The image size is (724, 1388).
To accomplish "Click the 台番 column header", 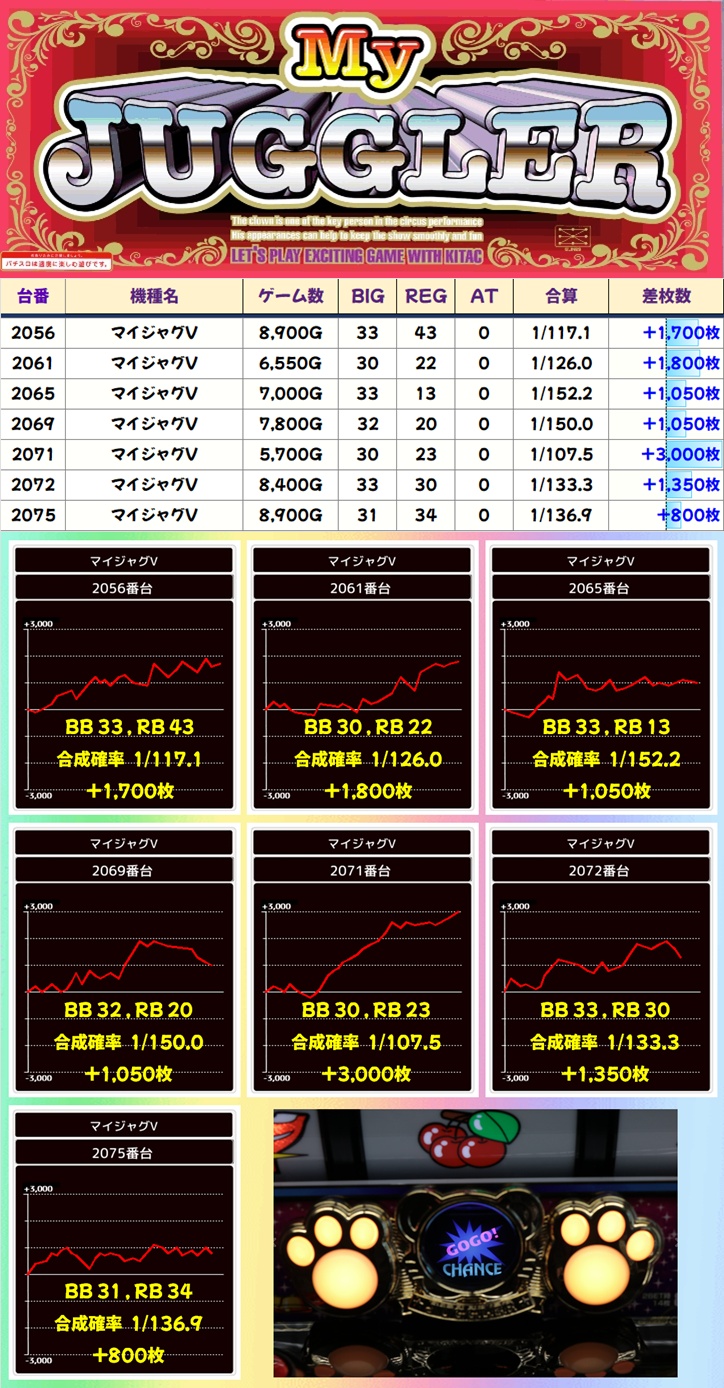I will point(34,296).
